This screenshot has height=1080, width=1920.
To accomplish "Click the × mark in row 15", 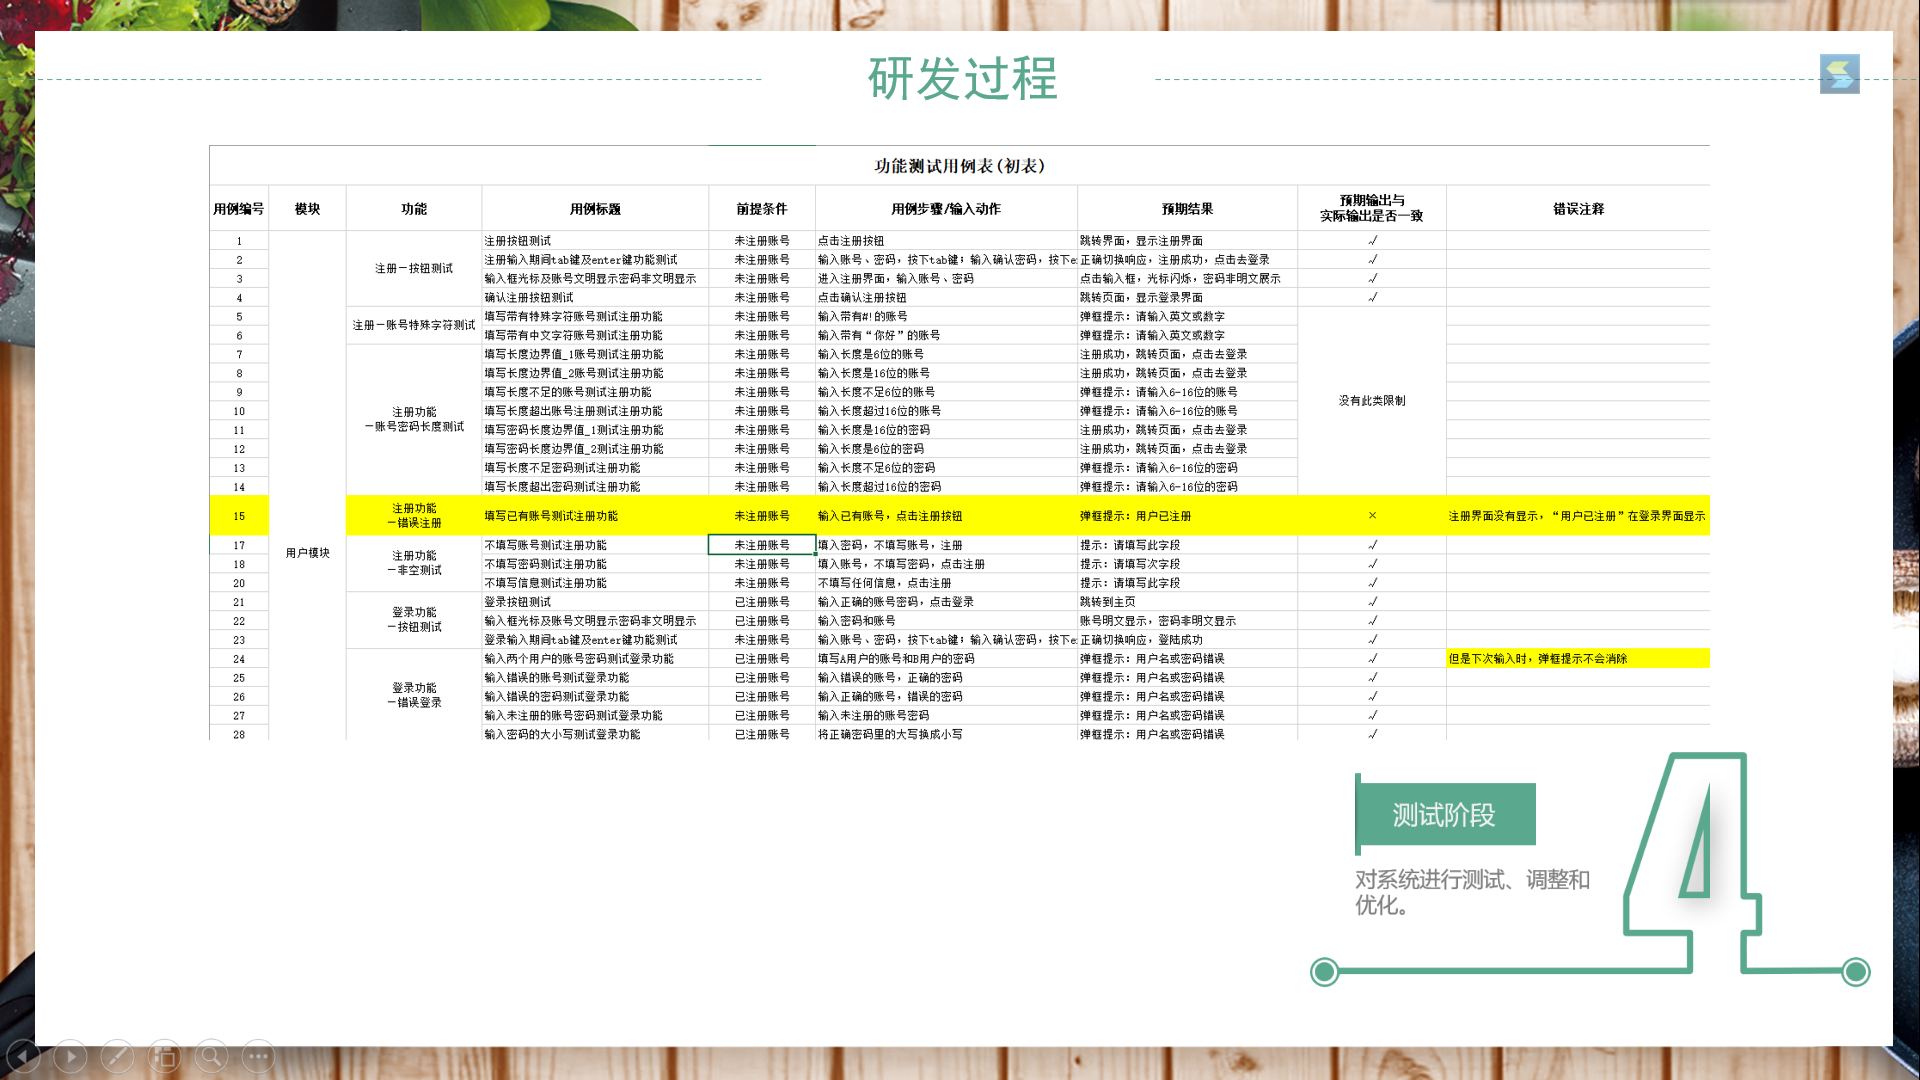I will [1372, 516].
